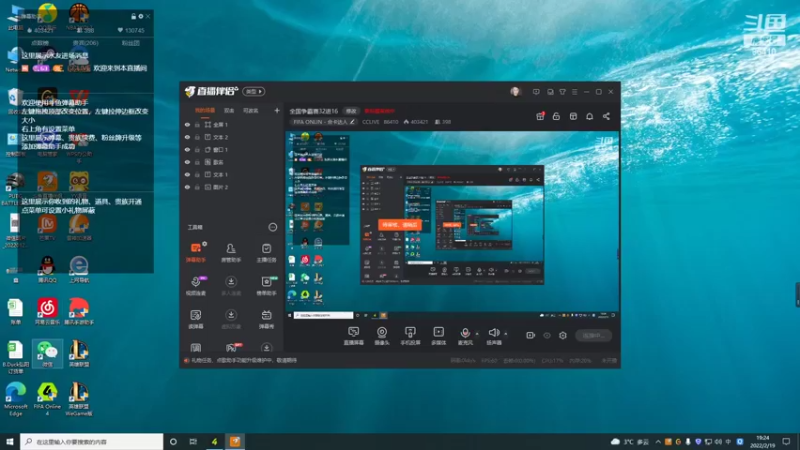Expand microphone options arrow beside 麦克风
Viewport: 800px width, 450px height.
[x=477, y=334]
